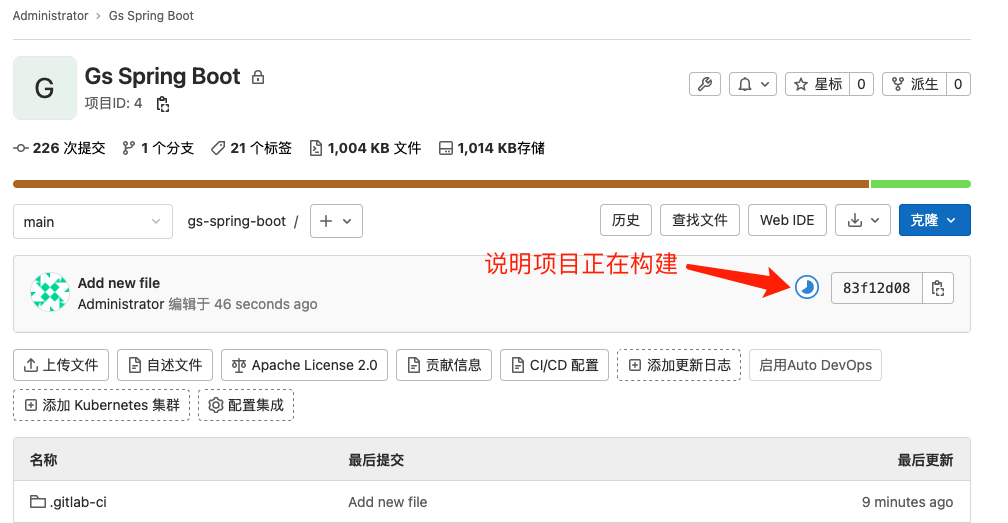The width and height of the screenshot is (1008, 523).
Task: Open the 21 个标签 tags link
Action: (x=251, y=148)
